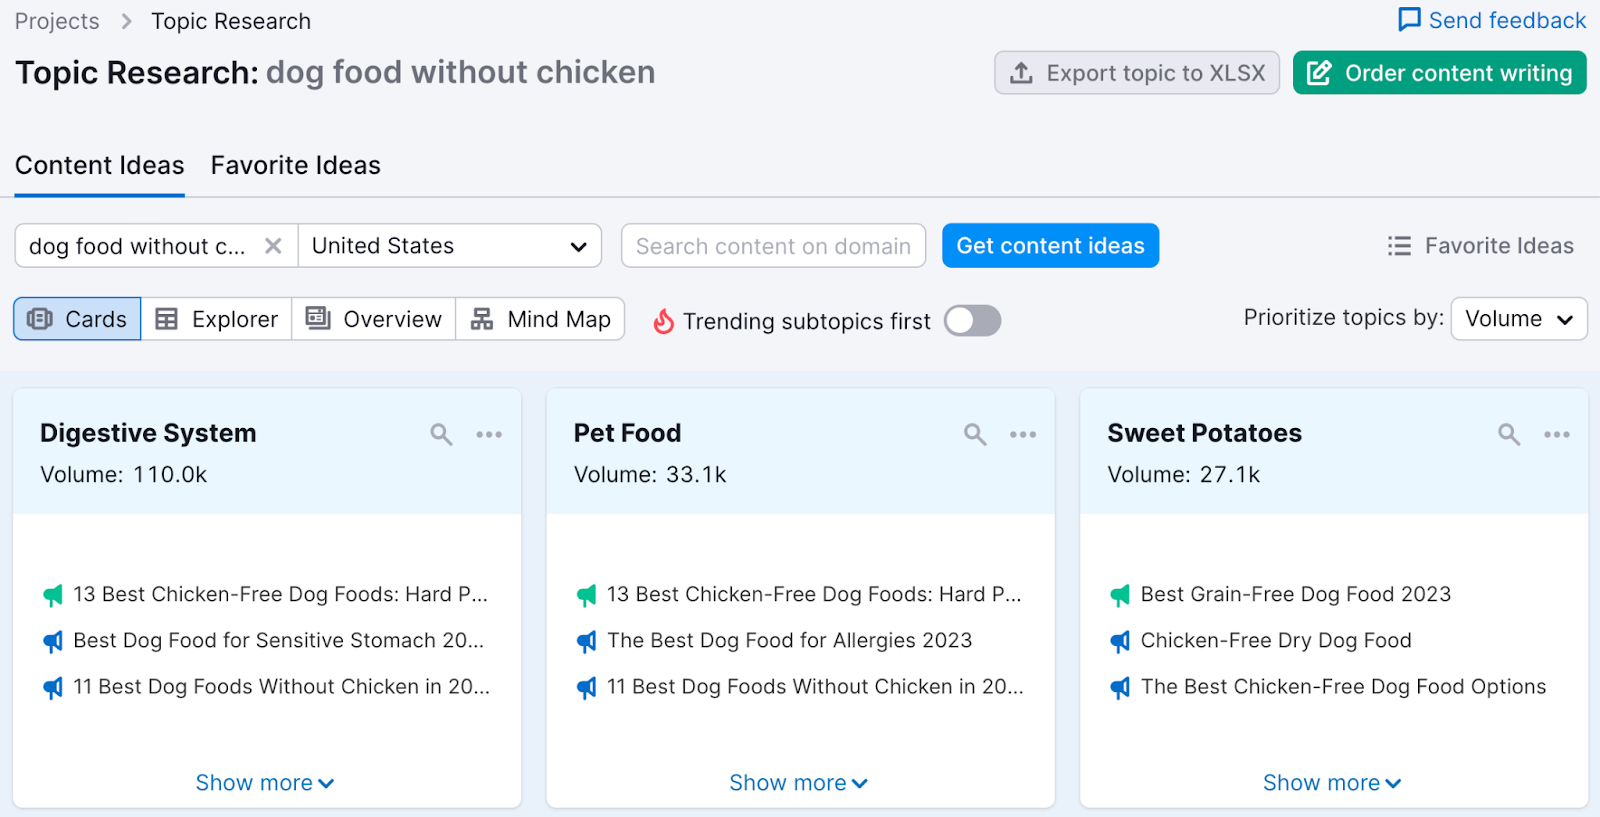Click the Explorer table icon
Viewport: 1600px width, 817px height.
(167, 319)
